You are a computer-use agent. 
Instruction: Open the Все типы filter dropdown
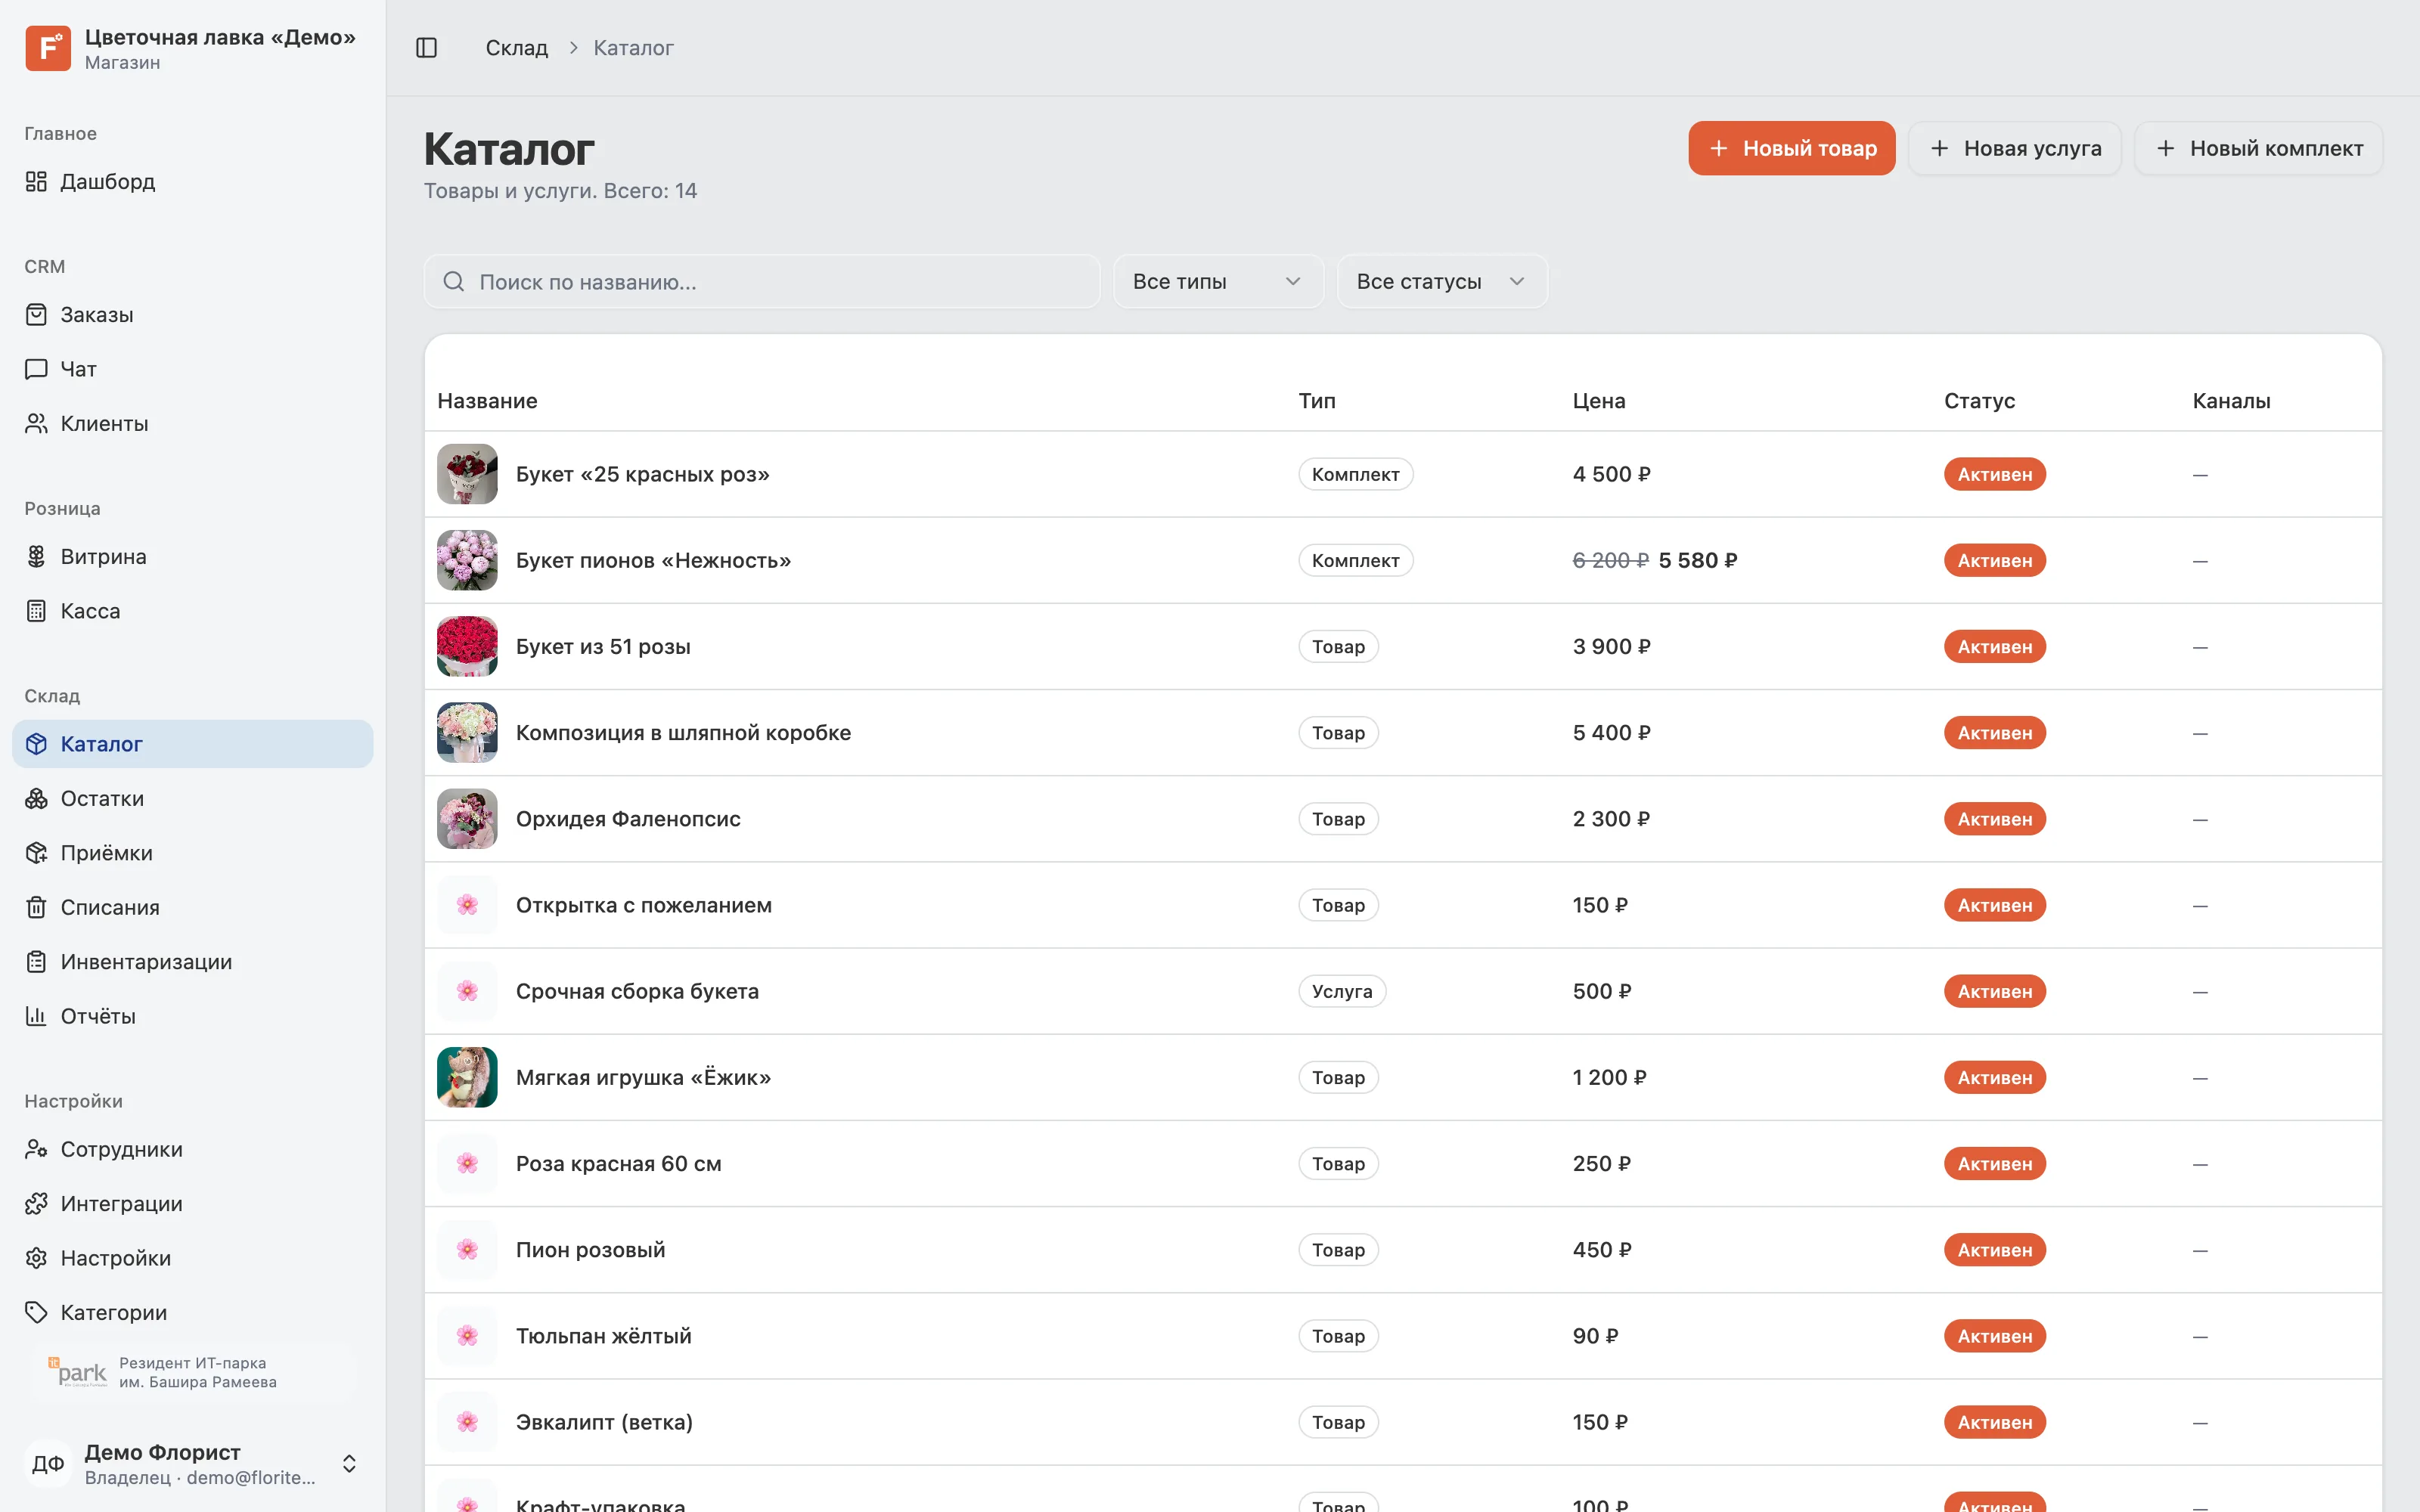coord(1218,281)
